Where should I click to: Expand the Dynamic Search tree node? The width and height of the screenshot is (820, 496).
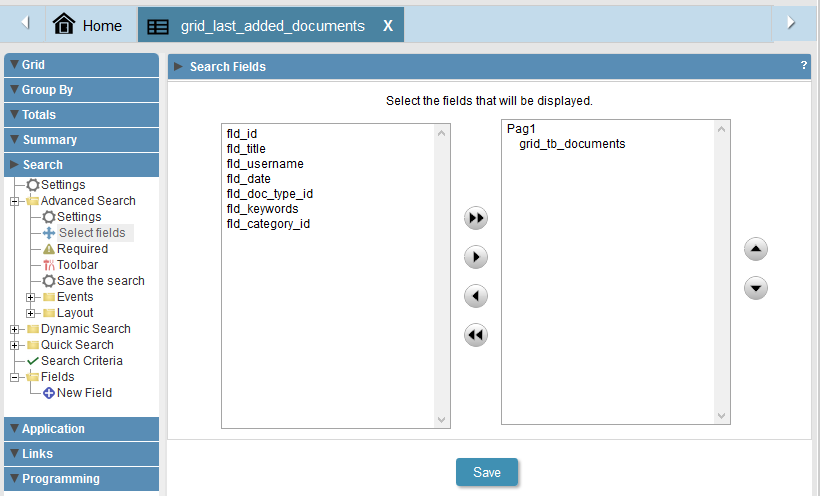point(15,329)
